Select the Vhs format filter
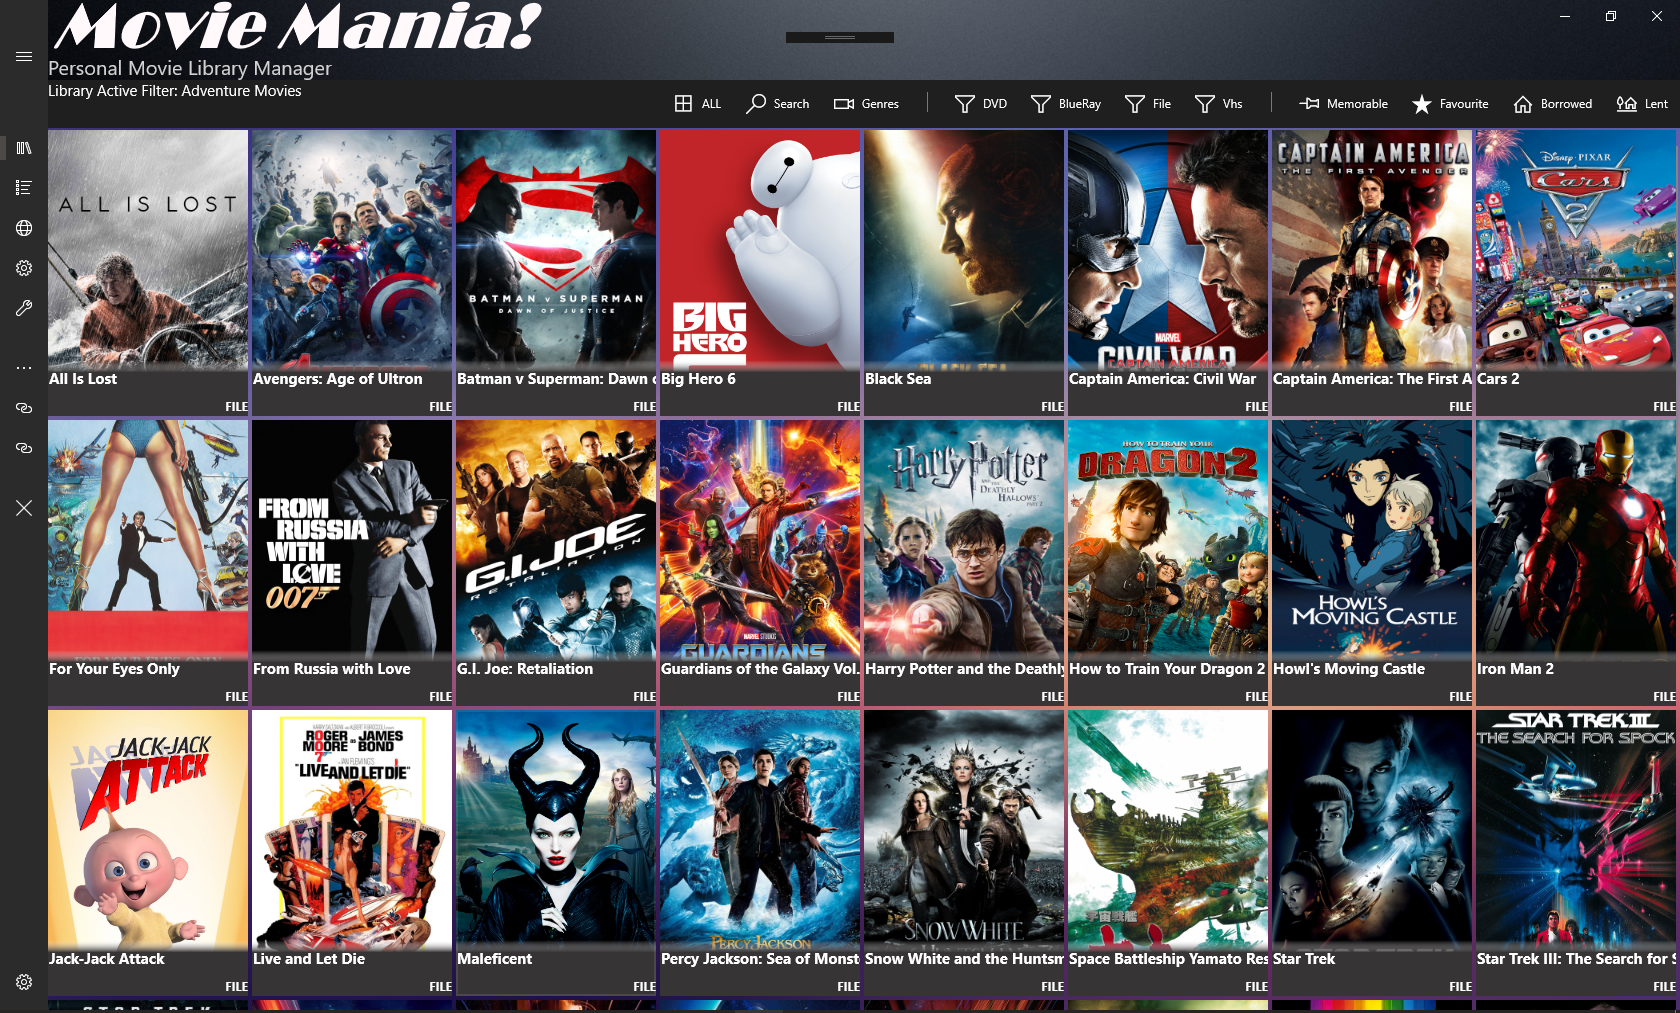 (x=1218, y=104)
